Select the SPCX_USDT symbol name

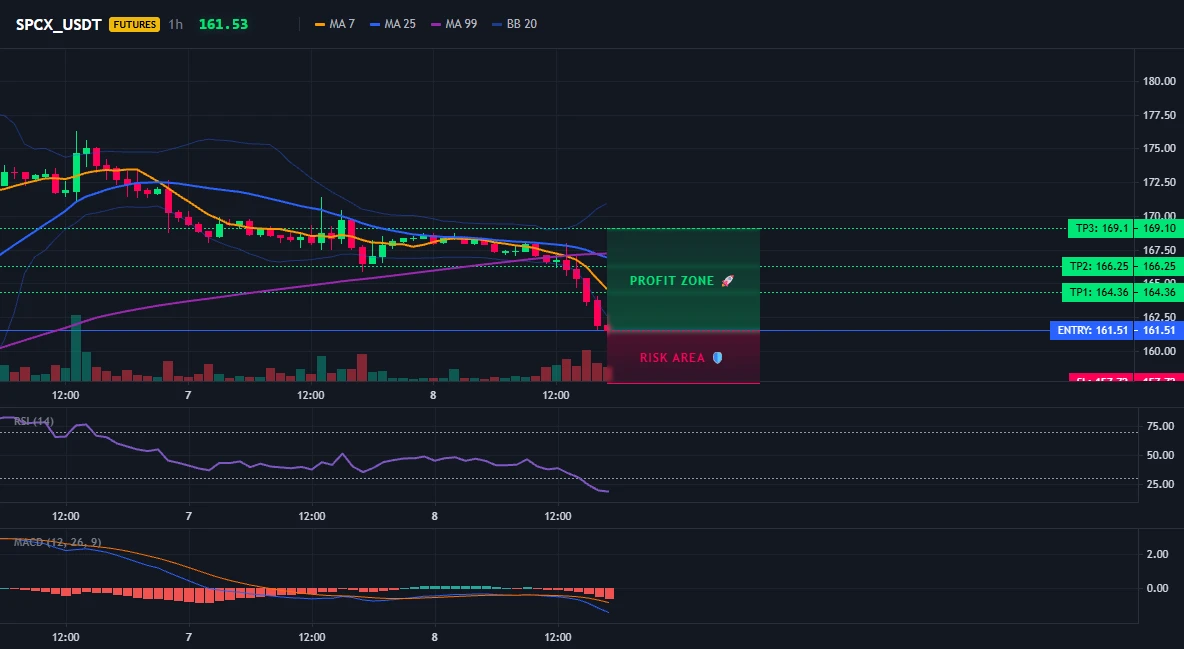59,24
